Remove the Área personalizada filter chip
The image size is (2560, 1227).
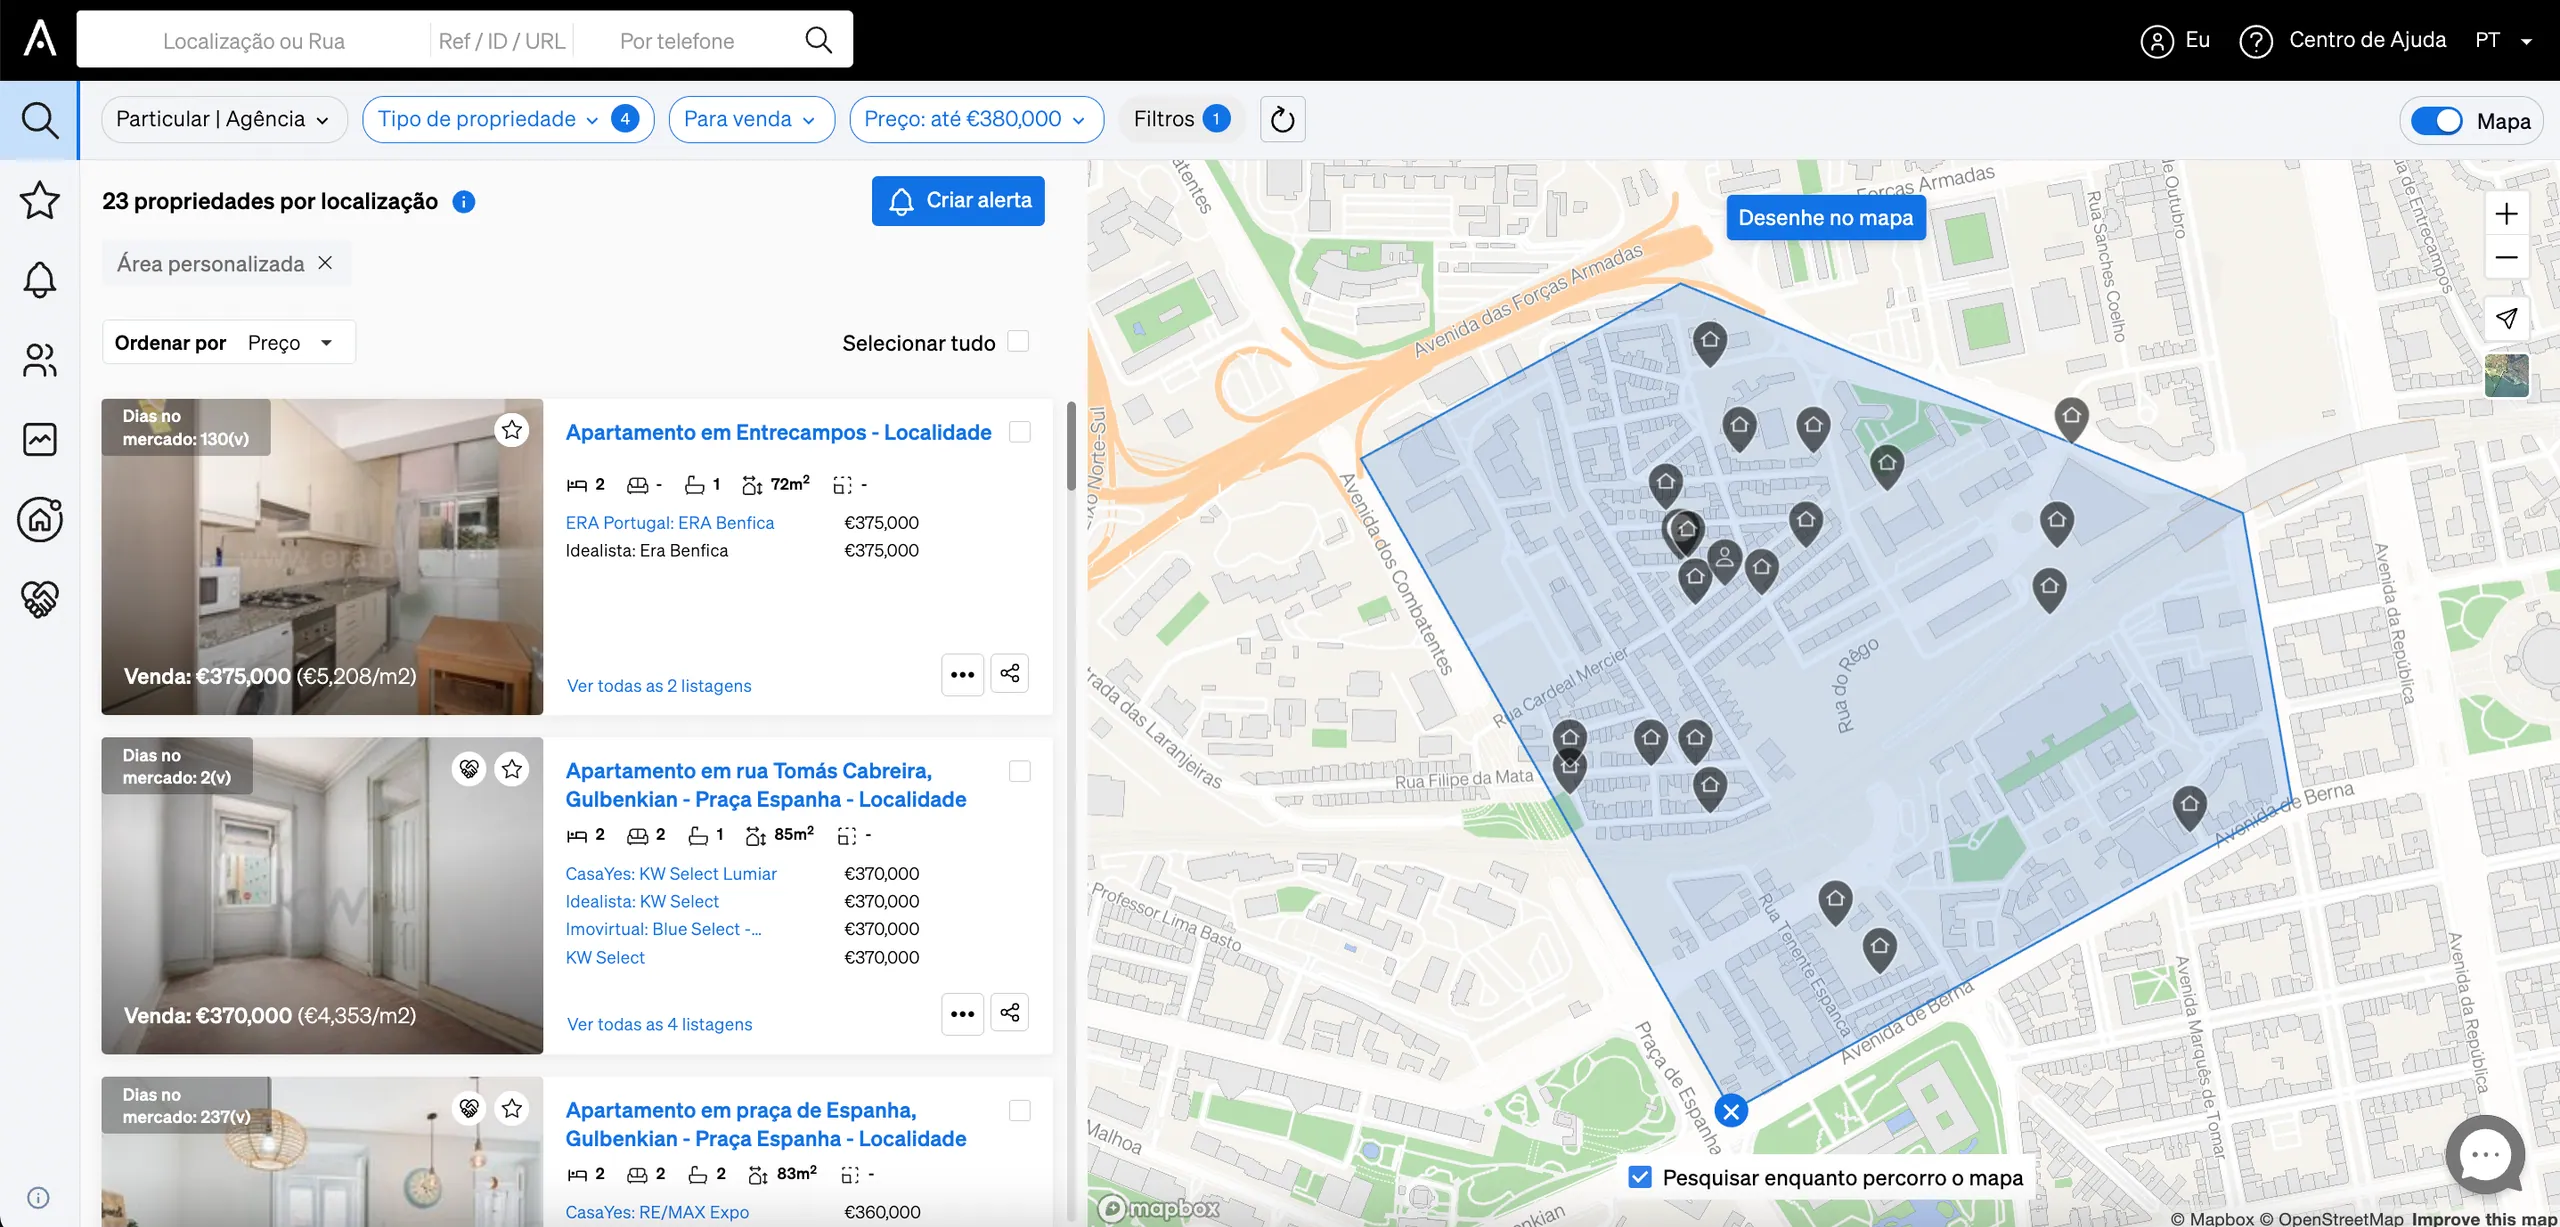325,263
